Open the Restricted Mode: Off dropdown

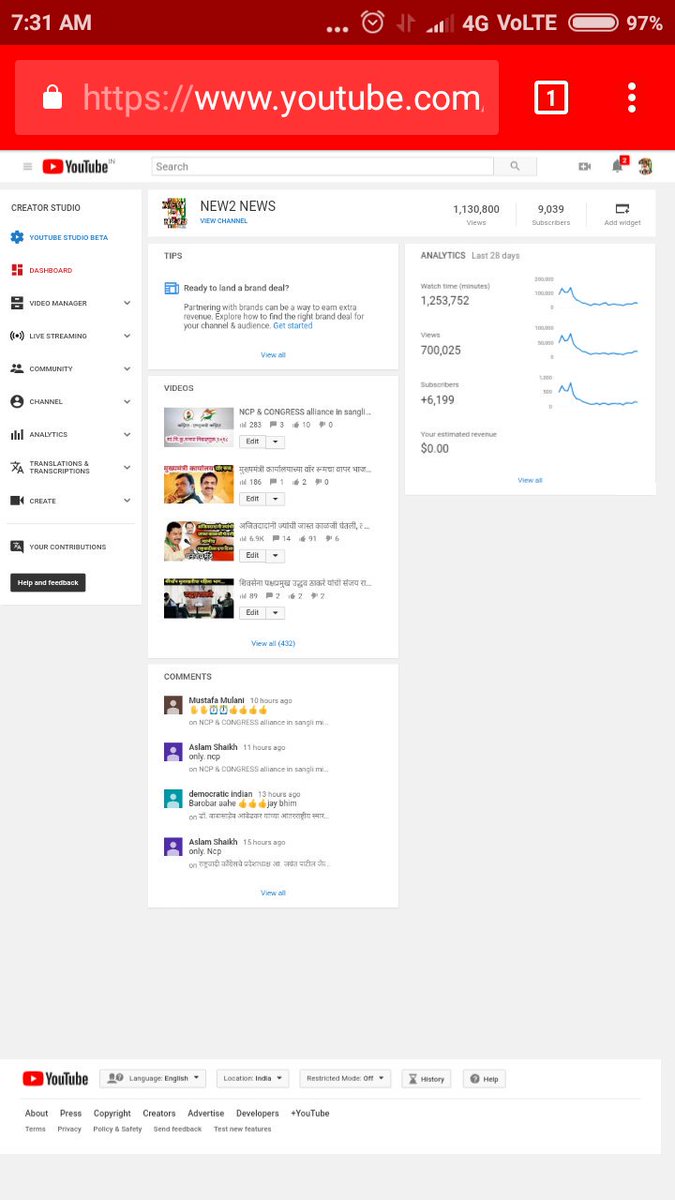tap(345, 1079)
